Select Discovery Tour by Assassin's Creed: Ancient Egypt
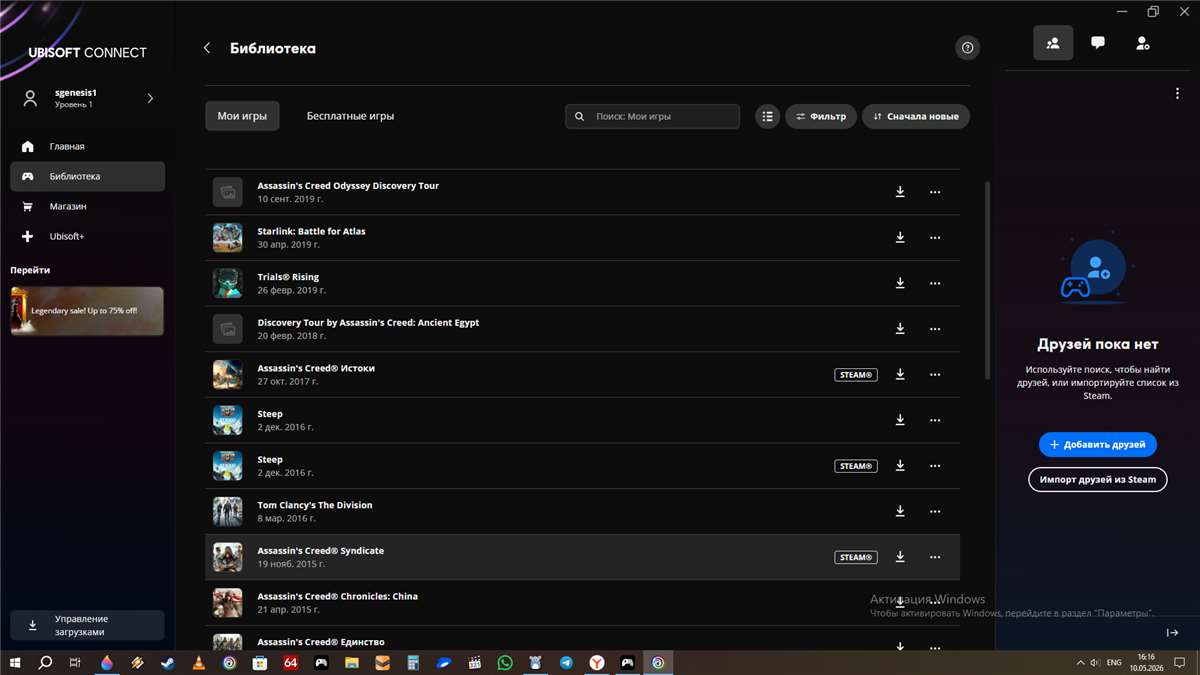 pos(368,323)
